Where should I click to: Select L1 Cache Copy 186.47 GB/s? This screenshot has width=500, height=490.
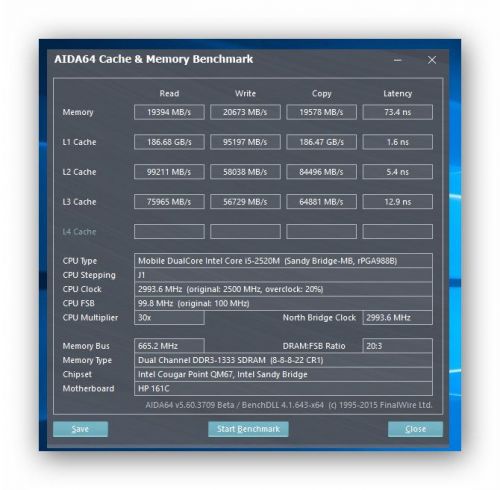point(321,142)
